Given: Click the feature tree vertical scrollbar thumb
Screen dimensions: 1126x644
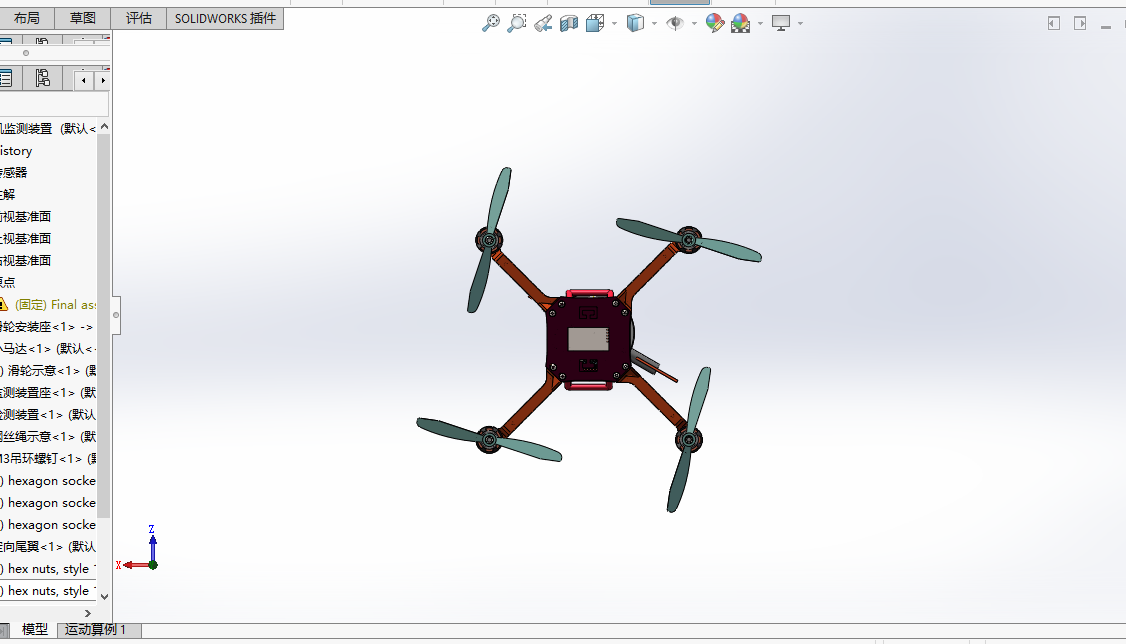Looking at the screenshot, I should coord(104,325).
